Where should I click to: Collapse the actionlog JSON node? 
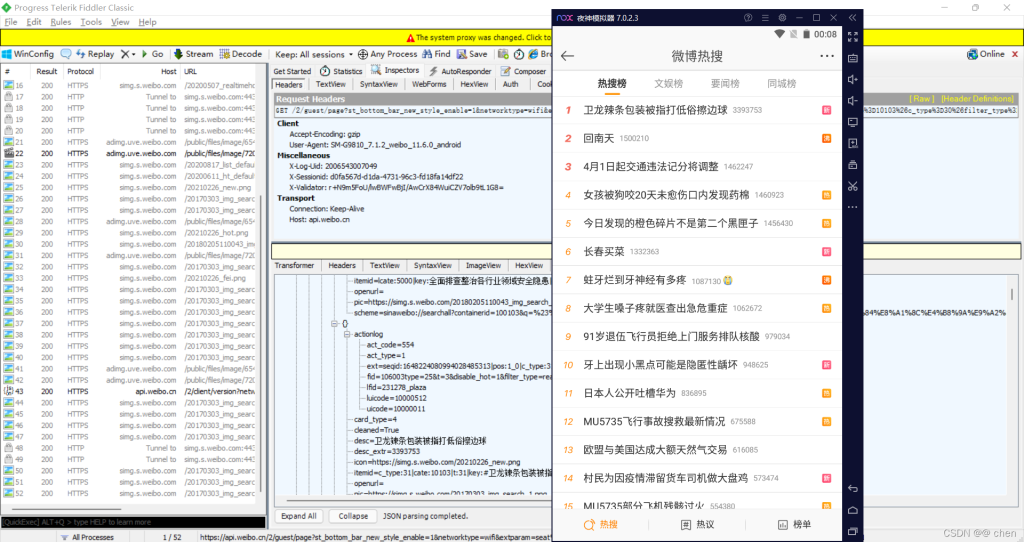point(347,334)
